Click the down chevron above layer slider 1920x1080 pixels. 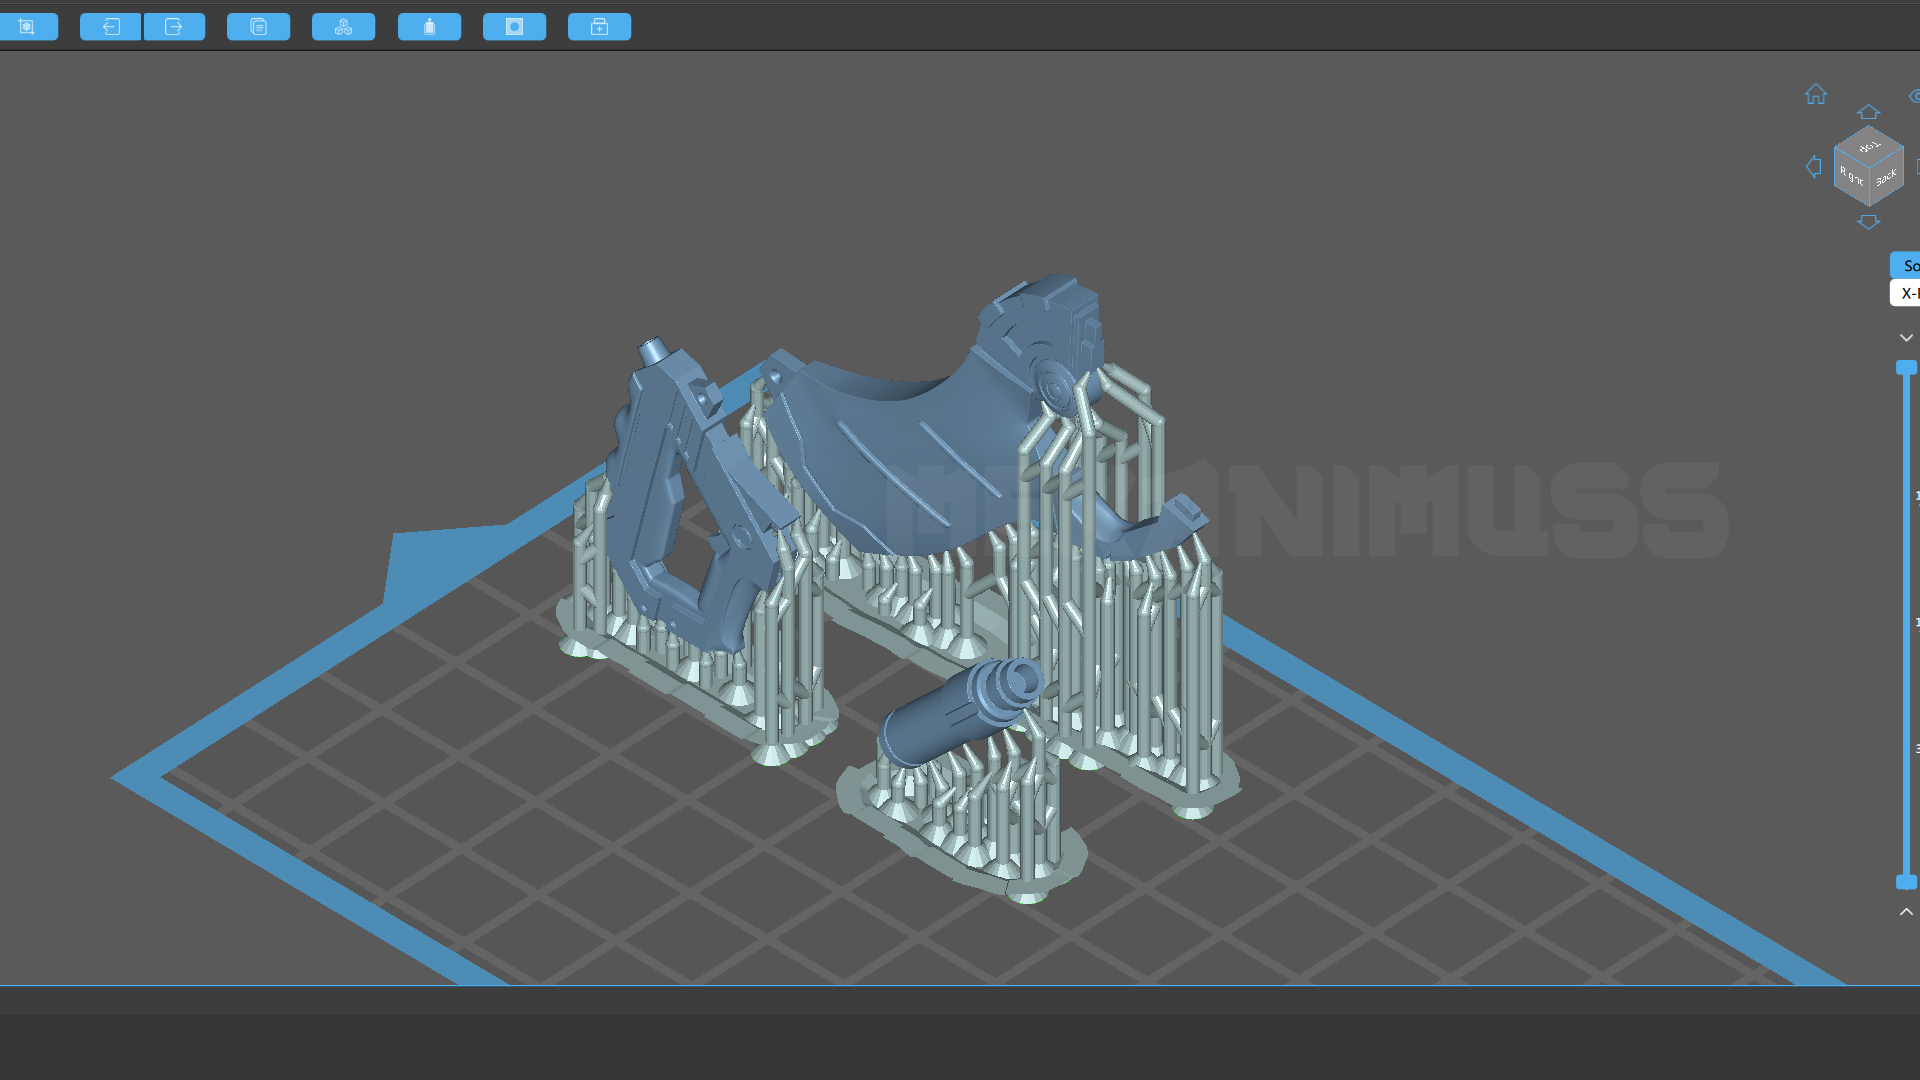coord(1906,338)
